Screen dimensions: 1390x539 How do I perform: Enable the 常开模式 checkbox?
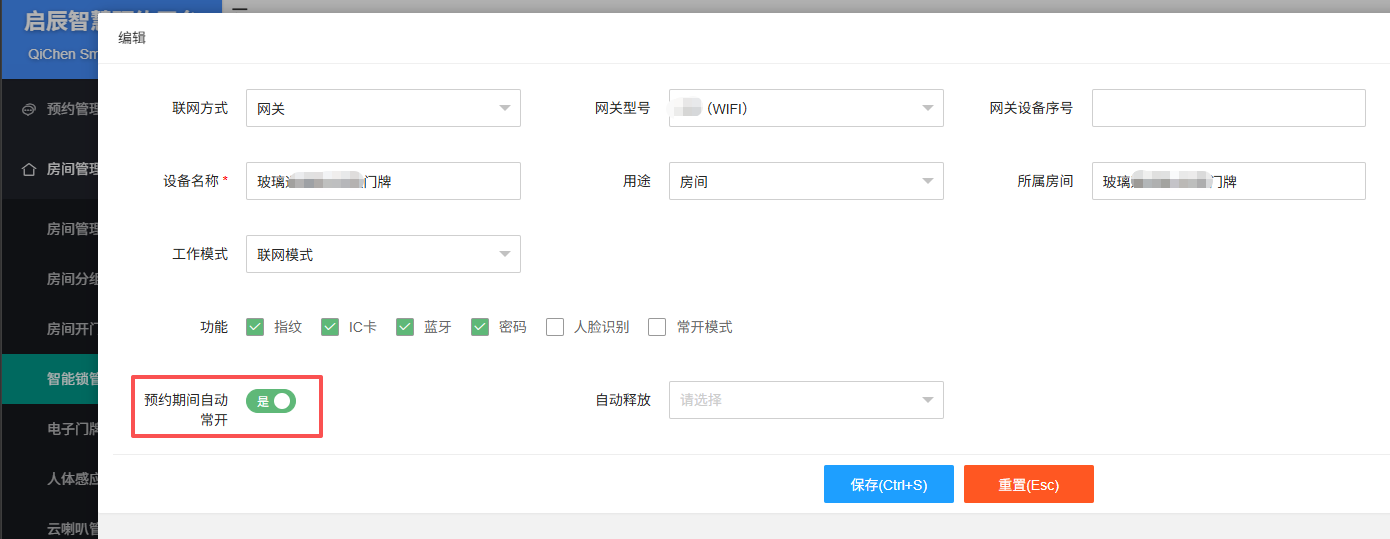(657, 327)
